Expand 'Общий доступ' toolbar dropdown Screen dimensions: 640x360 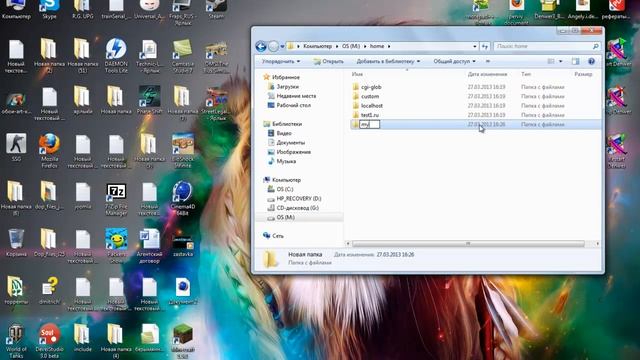coord(454,61)
